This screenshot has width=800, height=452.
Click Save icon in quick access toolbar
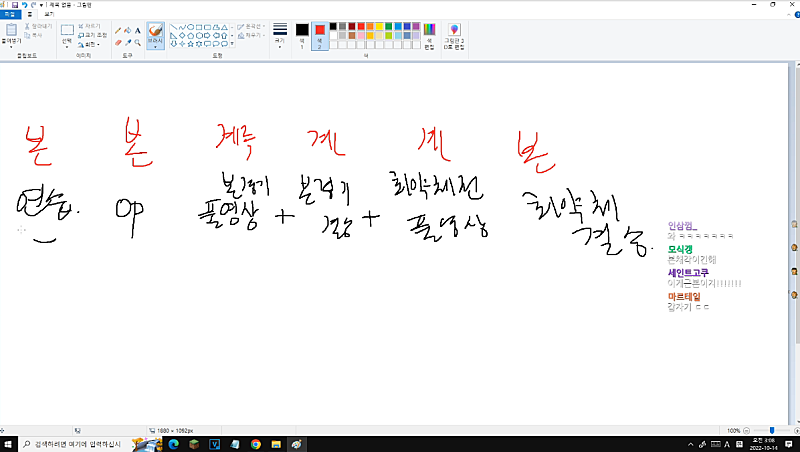15,5
